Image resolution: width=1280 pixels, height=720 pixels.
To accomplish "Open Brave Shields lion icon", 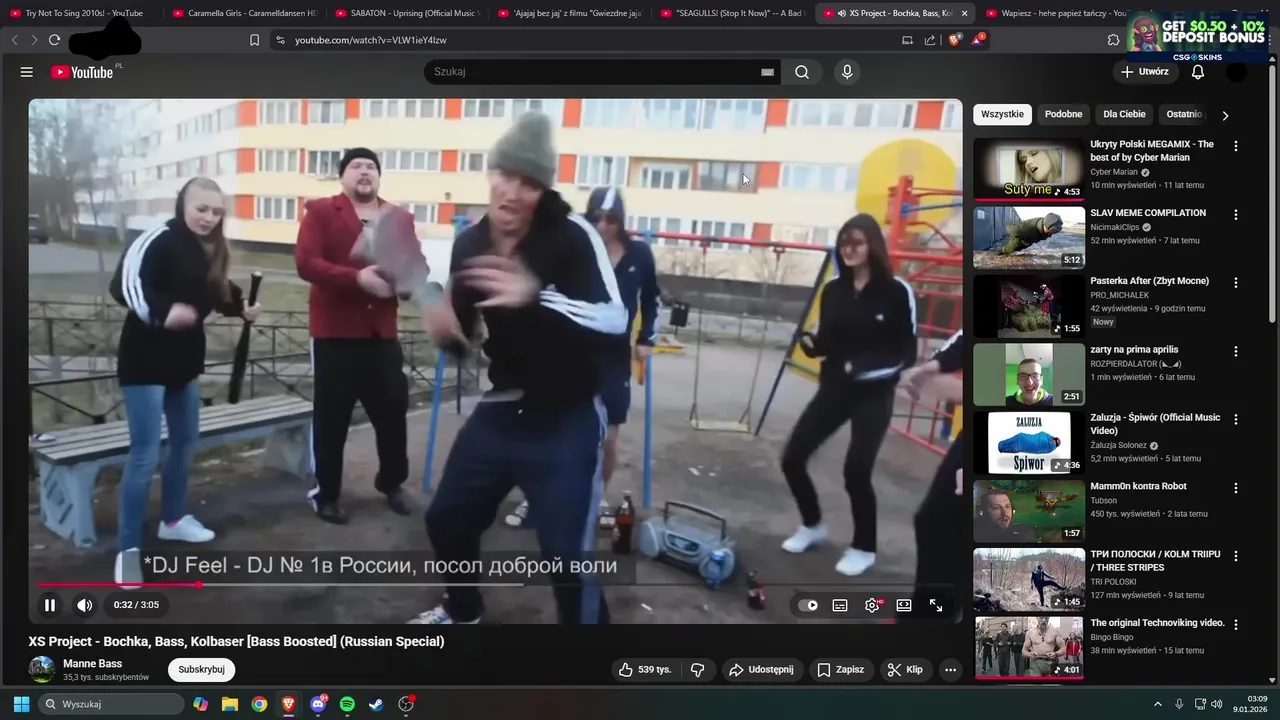I will 954,40.
